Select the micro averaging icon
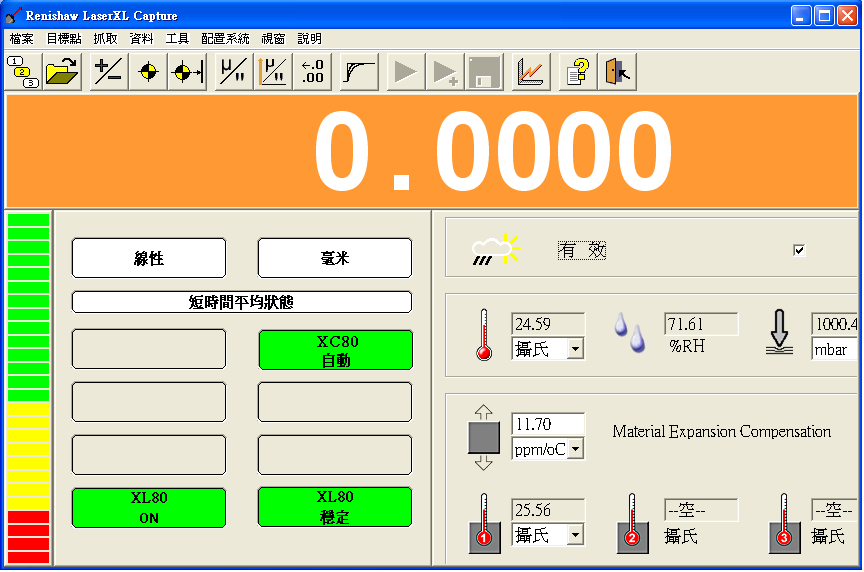Viewport: 864px width, 572px height. (234, 72)
